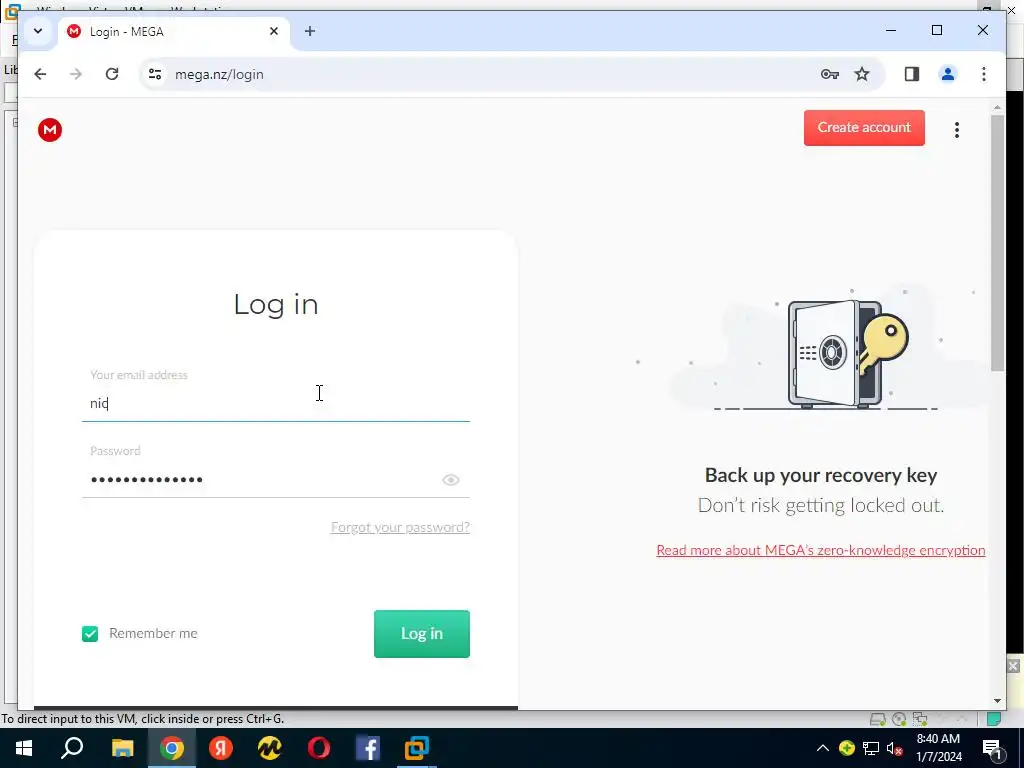1024x768 pixels.
Task: Go back to the previous page
Action: pyautogui.click(x=40, y=74)
